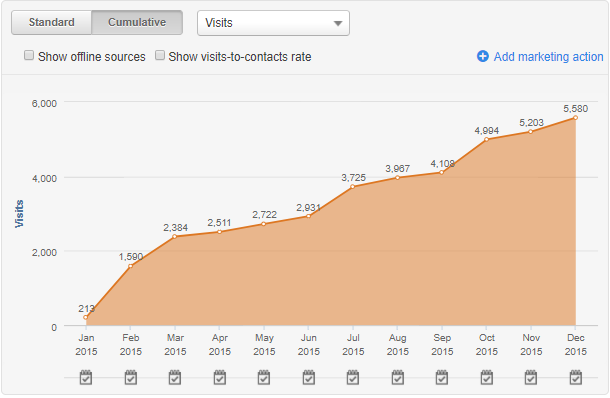Open the Aug 2015 calendar marker icon
Screen dimensions: 610x398
click(397, 377)
